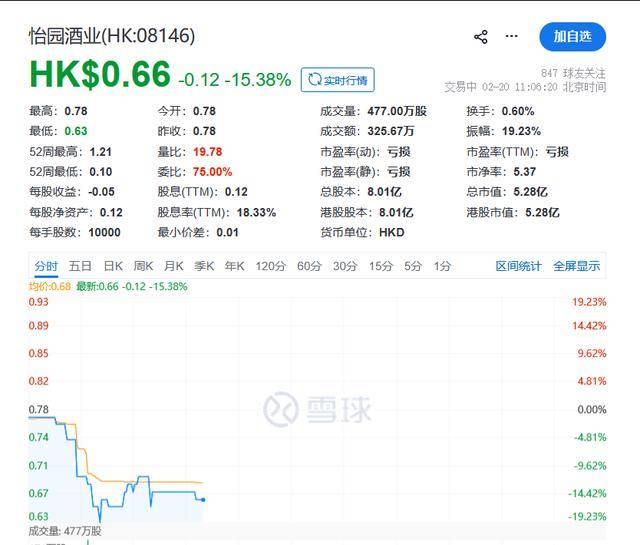
Task: Open the 日K chart tab
Action: click(x=113, y=266)
